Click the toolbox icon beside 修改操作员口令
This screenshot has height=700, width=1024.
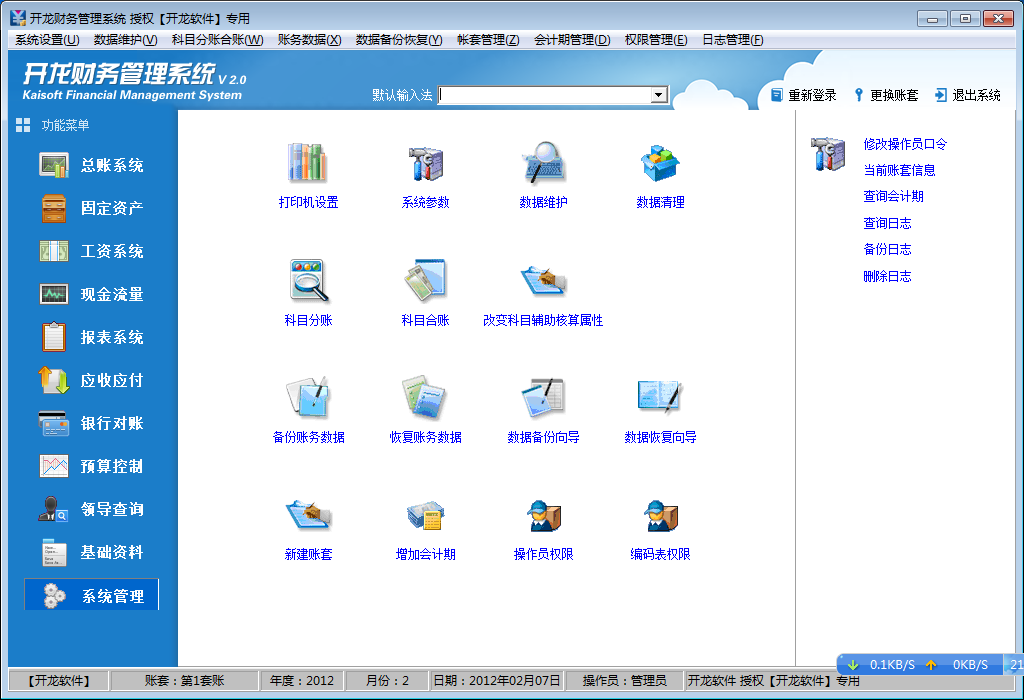(x=827, y=153)
